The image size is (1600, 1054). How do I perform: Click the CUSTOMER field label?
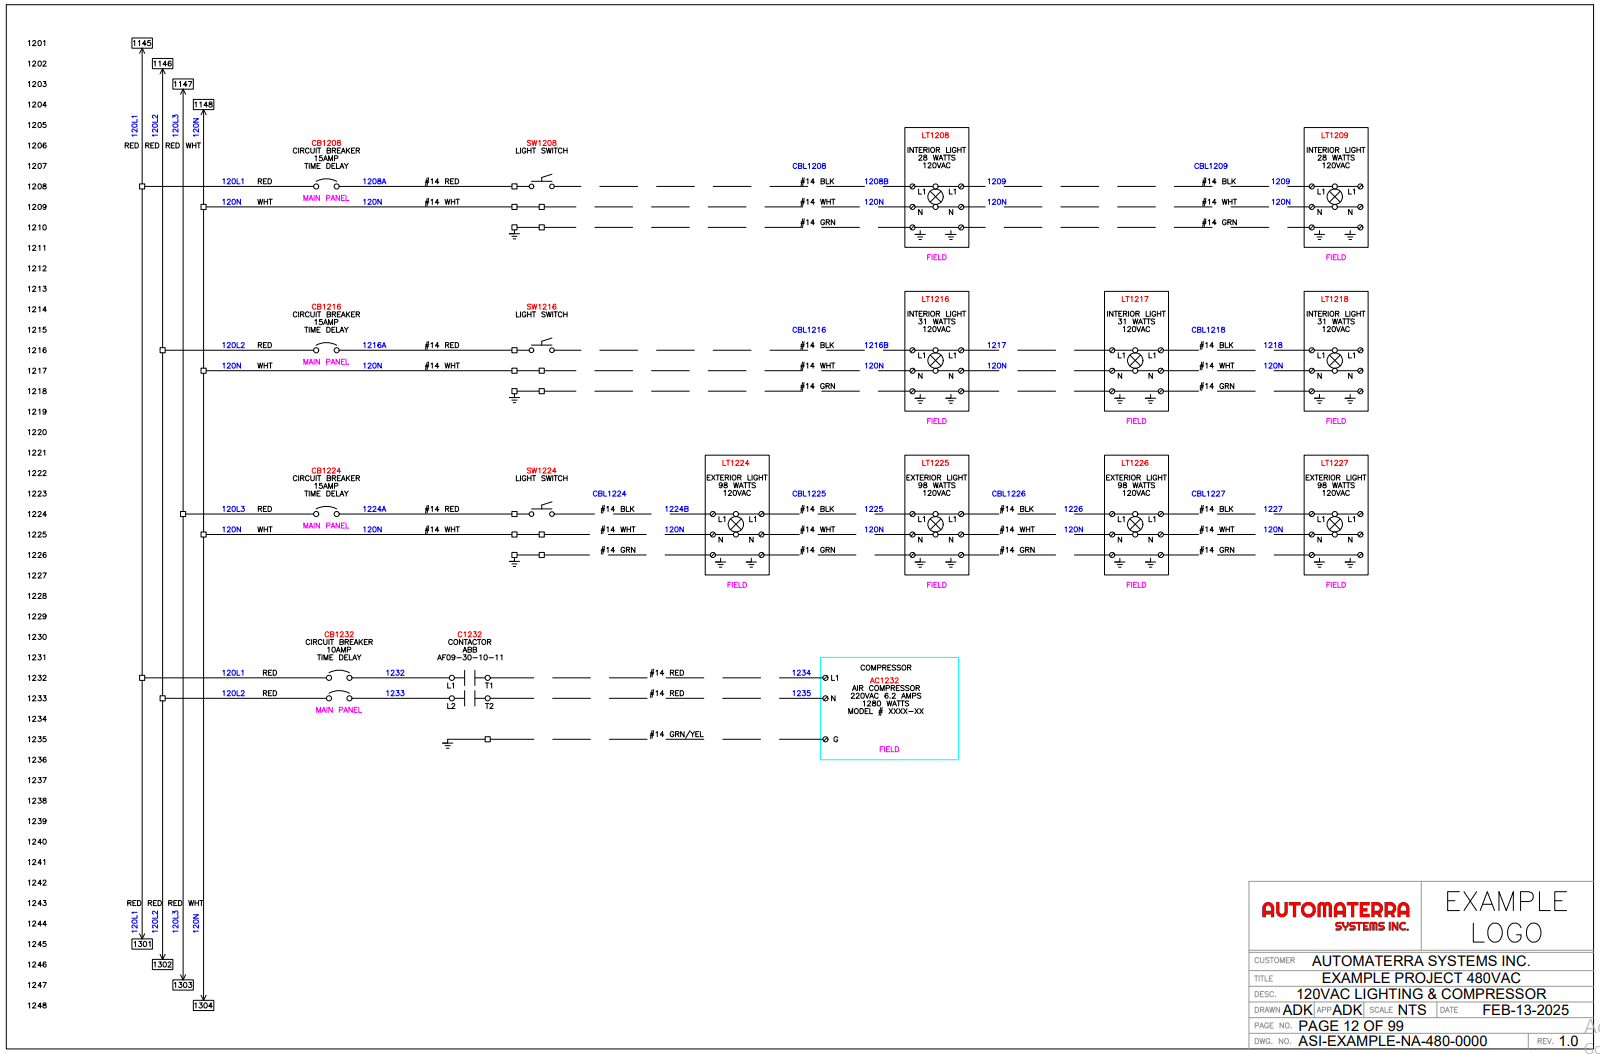(1273, 961)
